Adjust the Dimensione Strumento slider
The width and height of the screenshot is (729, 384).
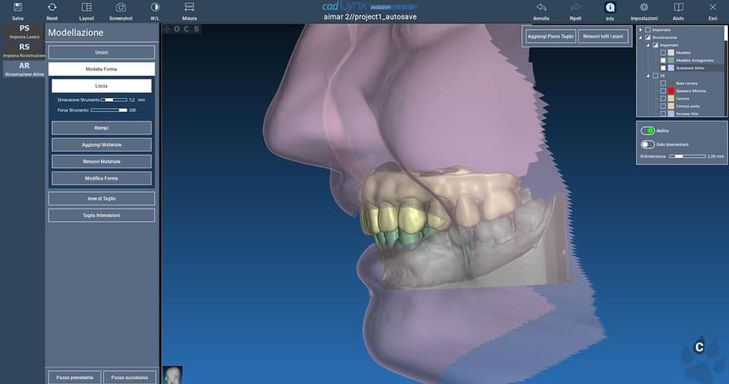coord(114,100)
